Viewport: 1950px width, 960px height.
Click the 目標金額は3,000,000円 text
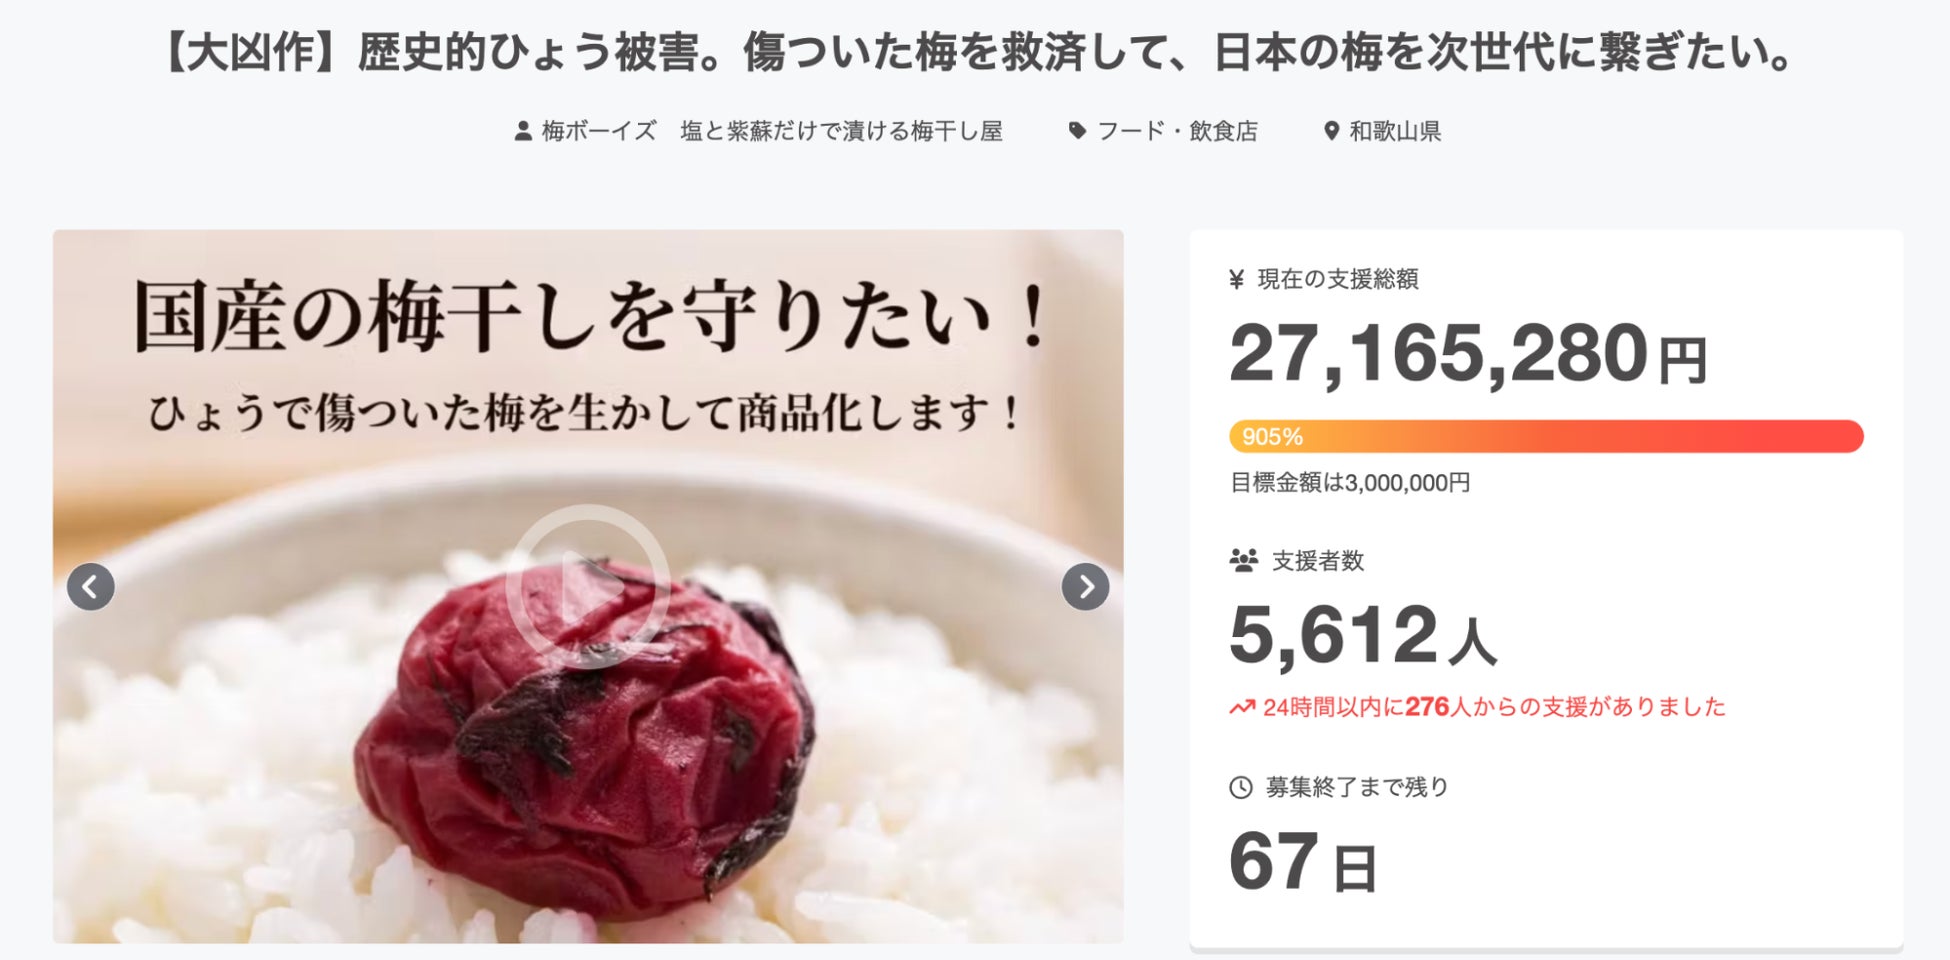(x=1350, y=483)
